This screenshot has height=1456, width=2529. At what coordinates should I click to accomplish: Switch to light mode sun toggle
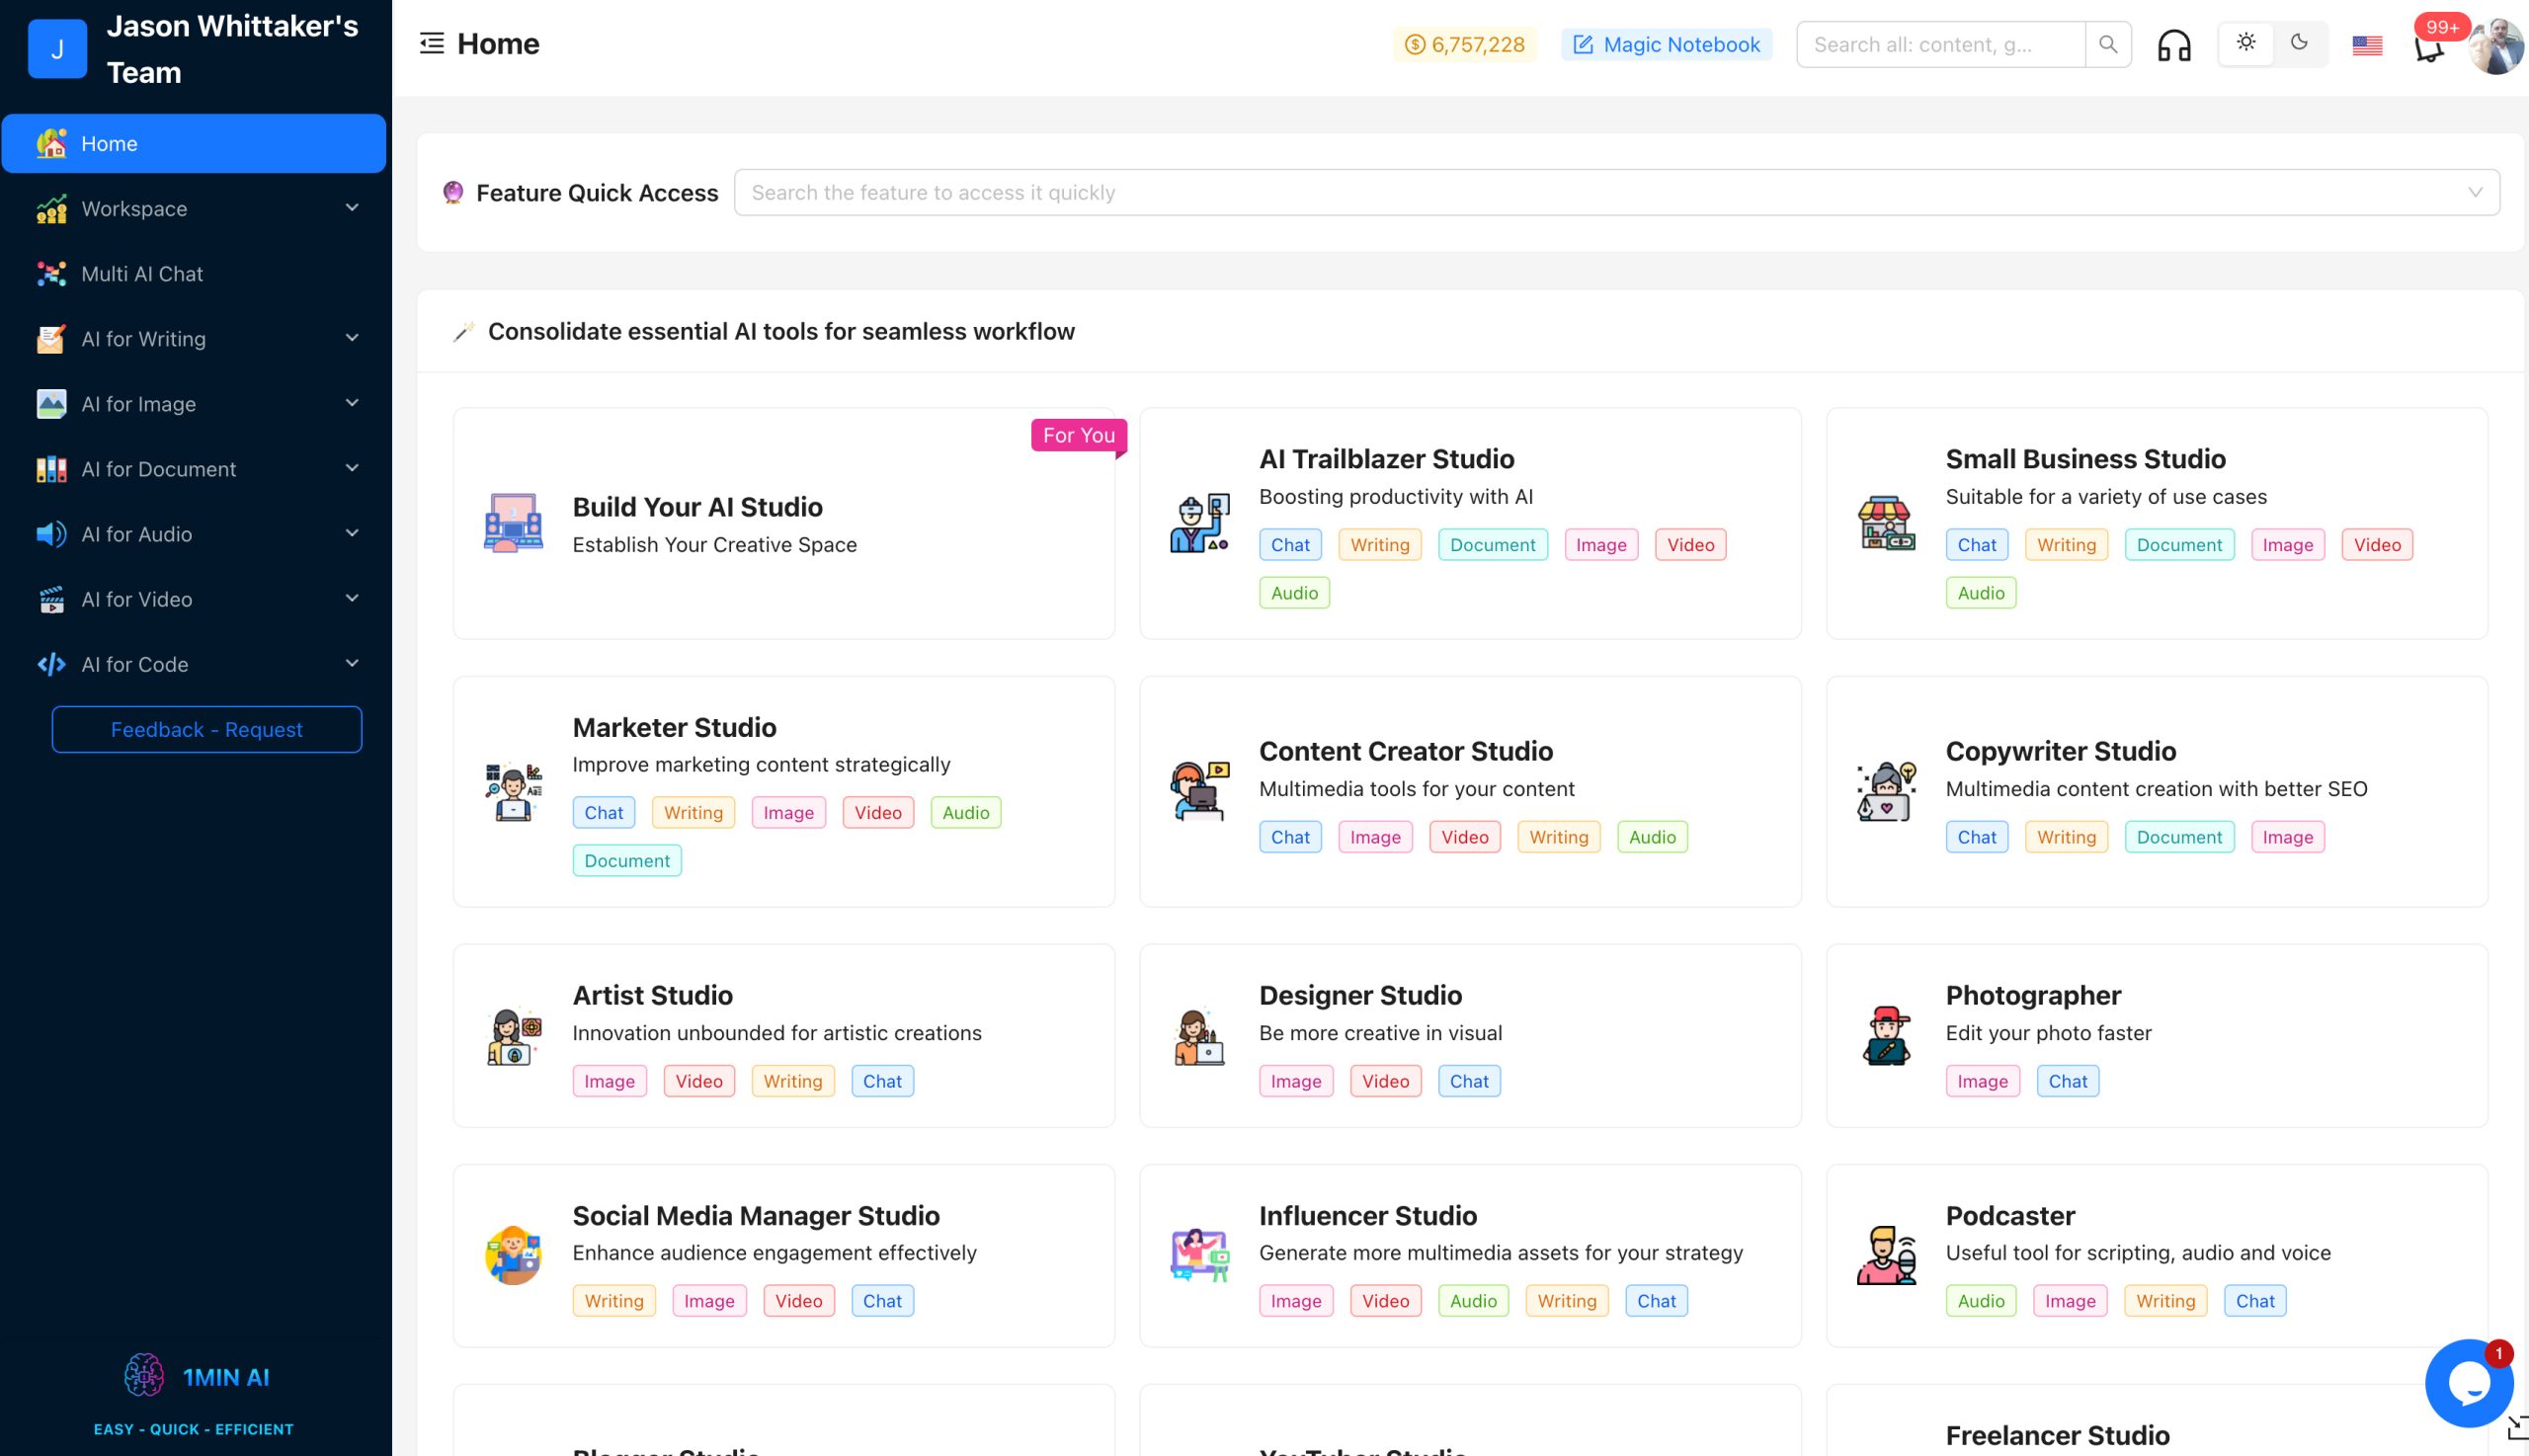2246,43
